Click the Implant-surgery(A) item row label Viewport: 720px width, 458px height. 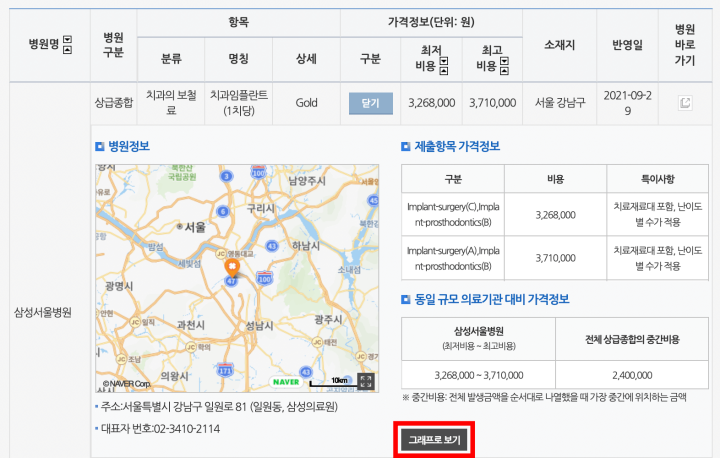[x=453, y=258]
